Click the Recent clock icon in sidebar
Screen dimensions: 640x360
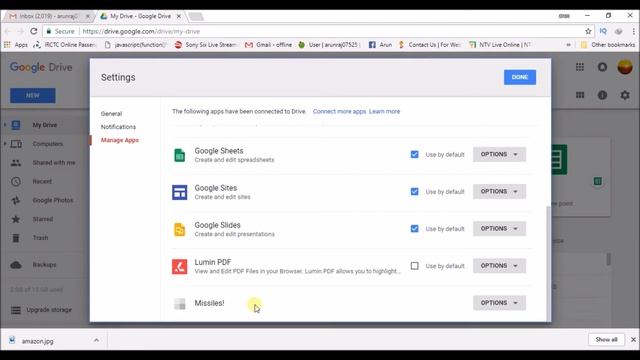pos(16,182)
